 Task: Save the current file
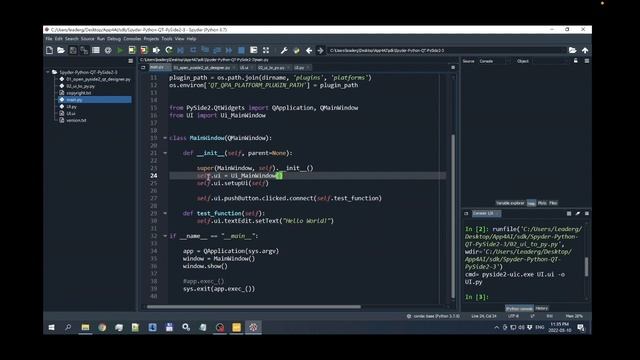point(73,50)
